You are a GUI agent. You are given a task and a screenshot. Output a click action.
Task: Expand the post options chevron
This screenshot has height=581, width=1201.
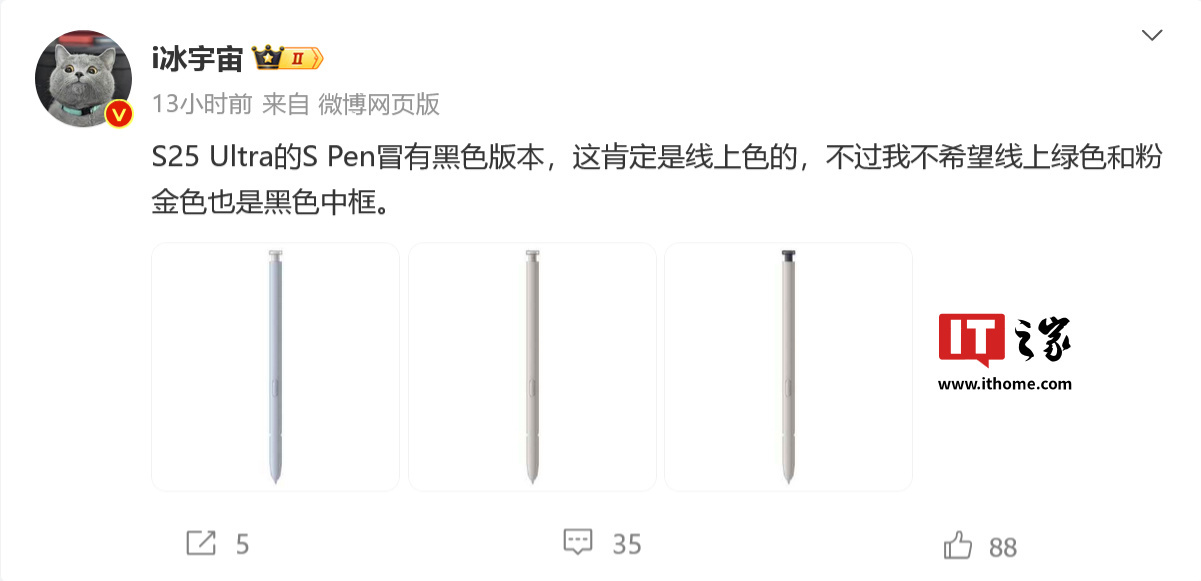(x=1152, y=35)
